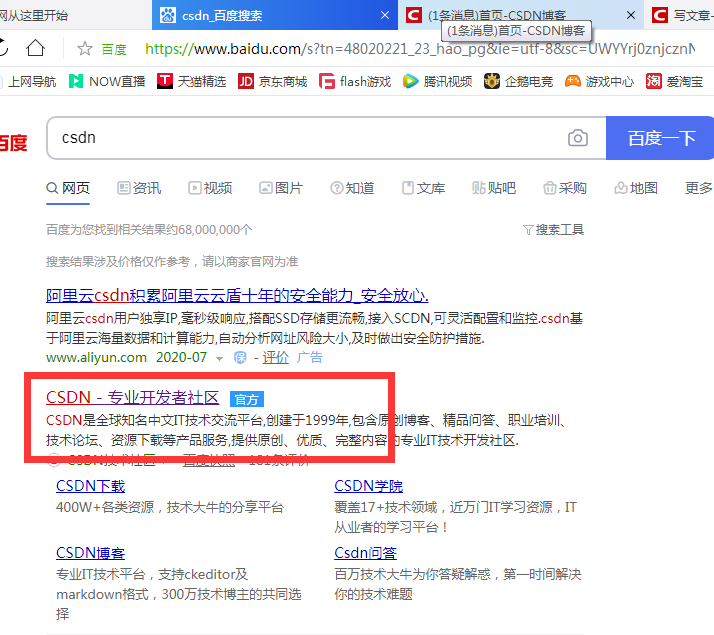Open the browser home page icon
The height and width of the screenshot is (635, 714).
(35, 48)
